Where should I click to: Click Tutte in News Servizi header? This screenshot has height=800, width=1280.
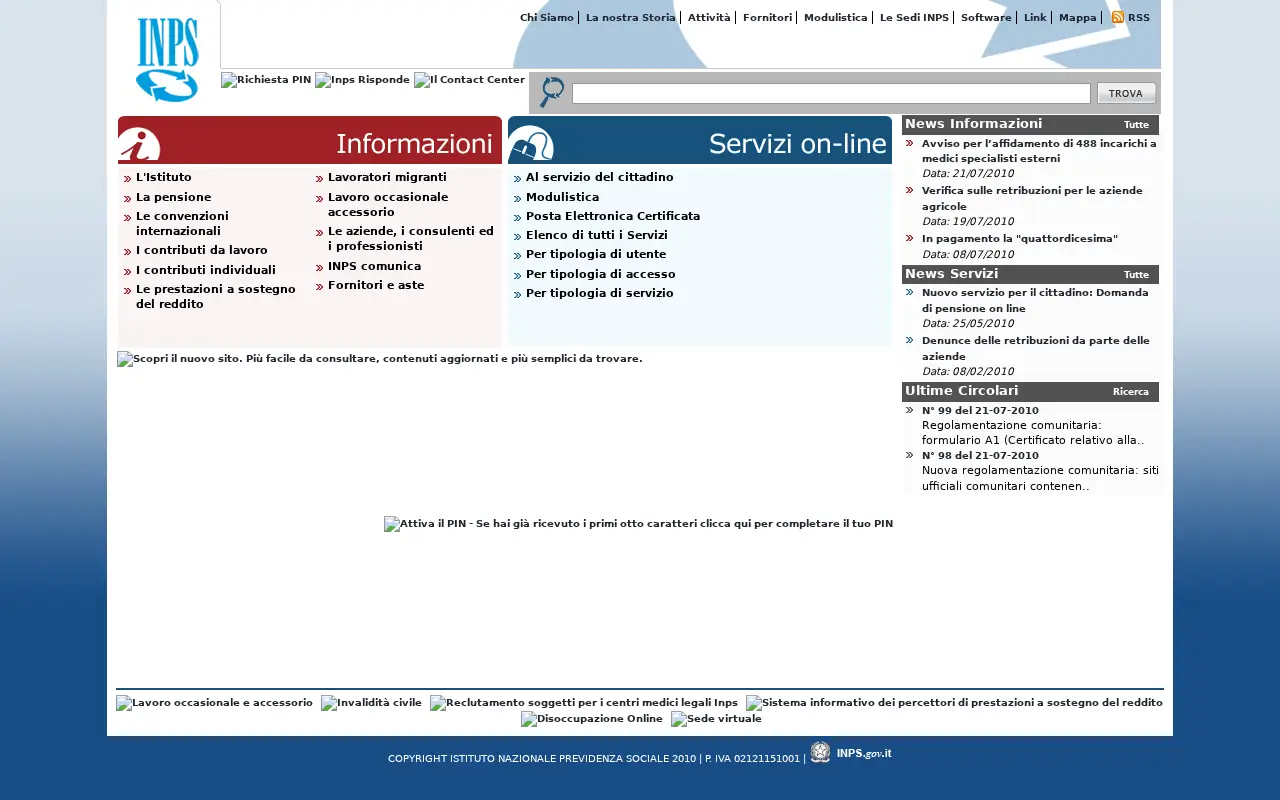[x=1136, y=275]
